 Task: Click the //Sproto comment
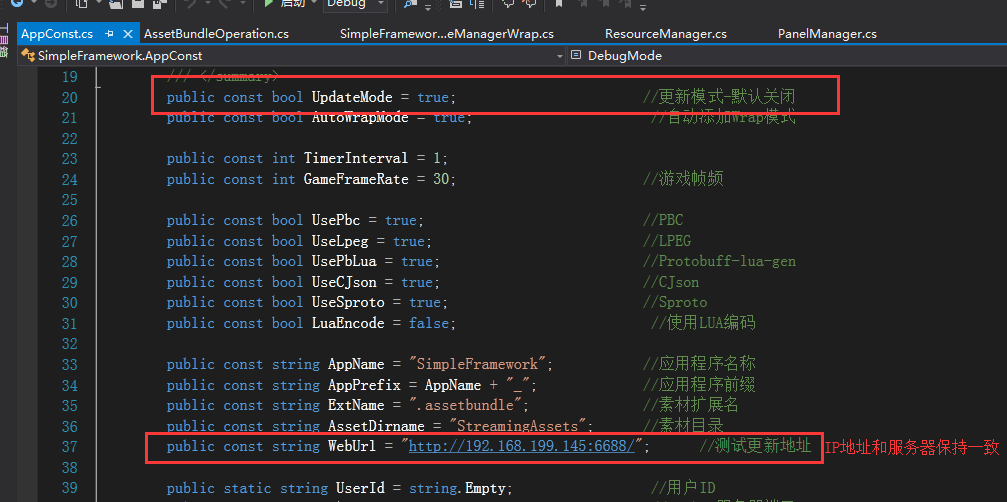coord(675,302)
